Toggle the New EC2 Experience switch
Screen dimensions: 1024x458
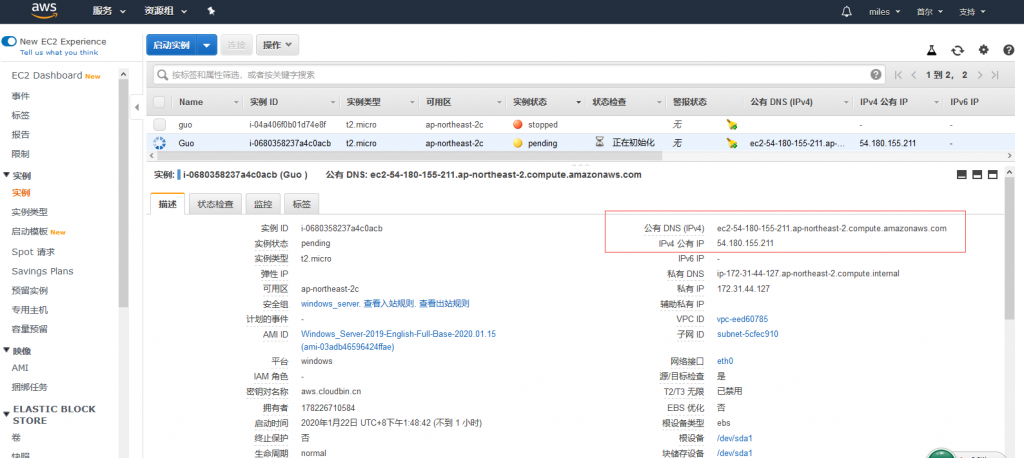(x=9, y=41)
